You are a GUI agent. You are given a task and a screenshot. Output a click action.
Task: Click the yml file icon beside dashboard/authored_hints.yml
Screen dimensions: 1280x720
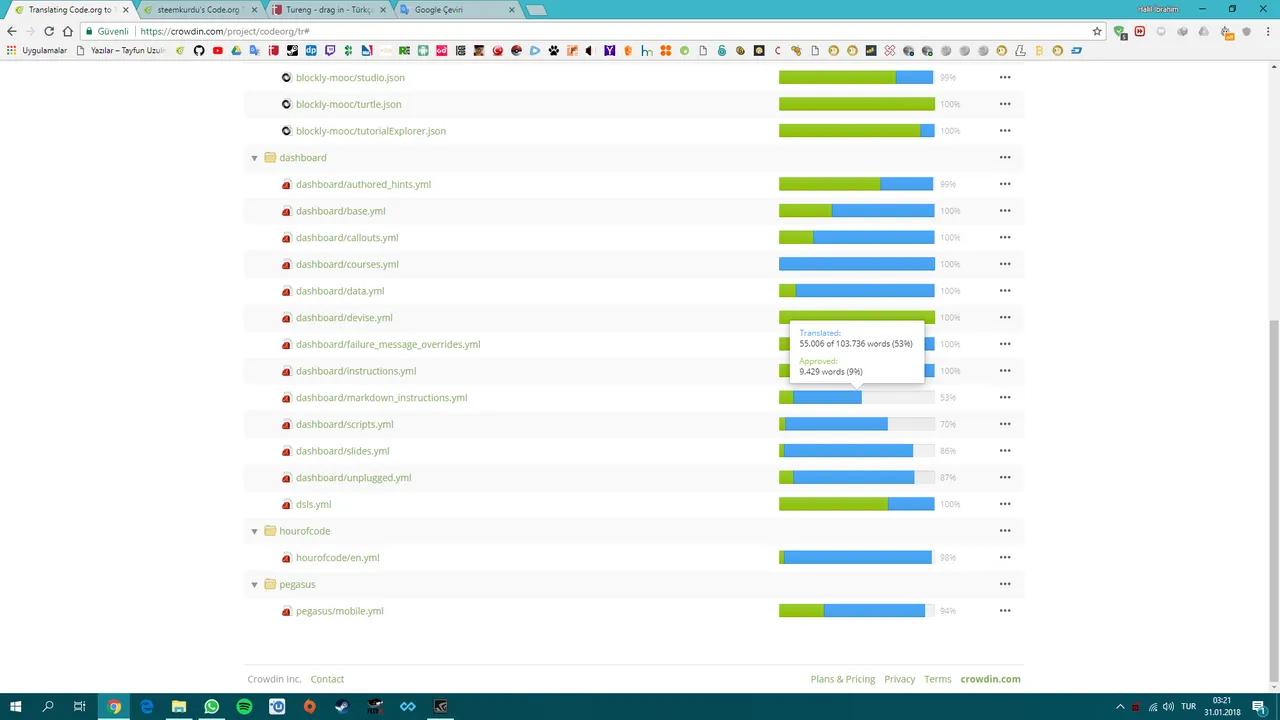click(286, 184)
